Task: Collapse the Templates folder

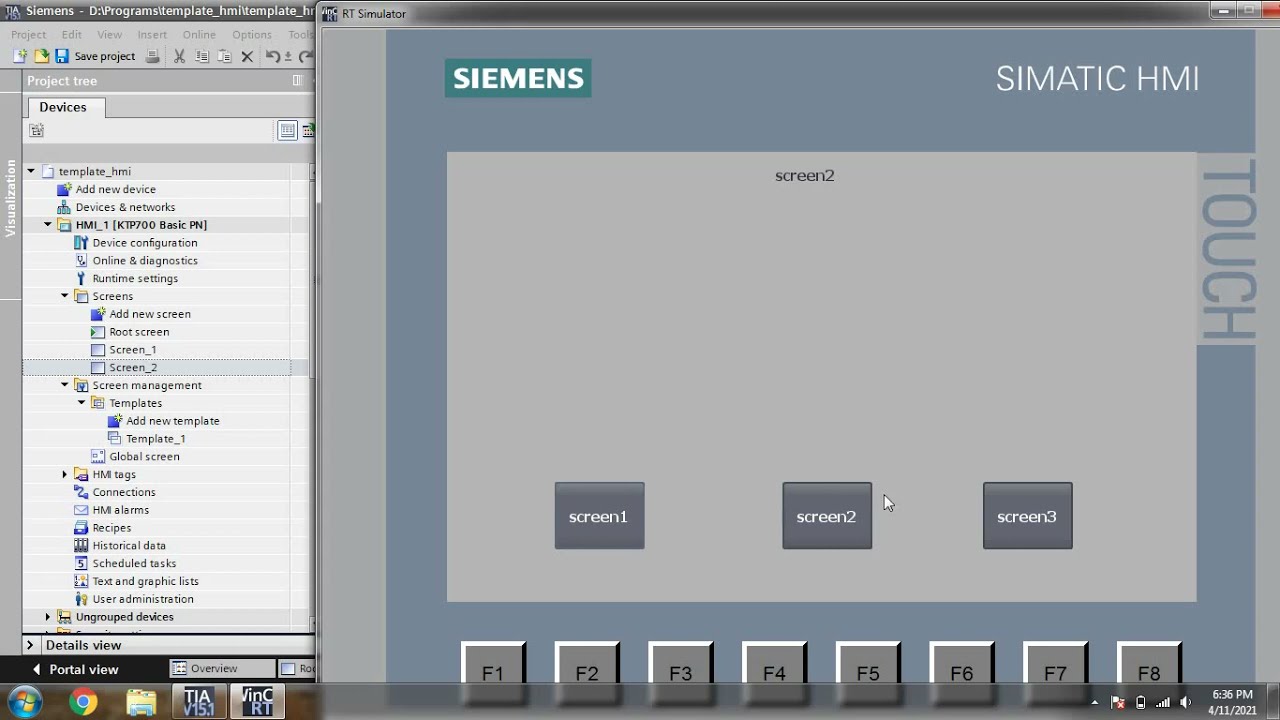Action: (82, 403)
